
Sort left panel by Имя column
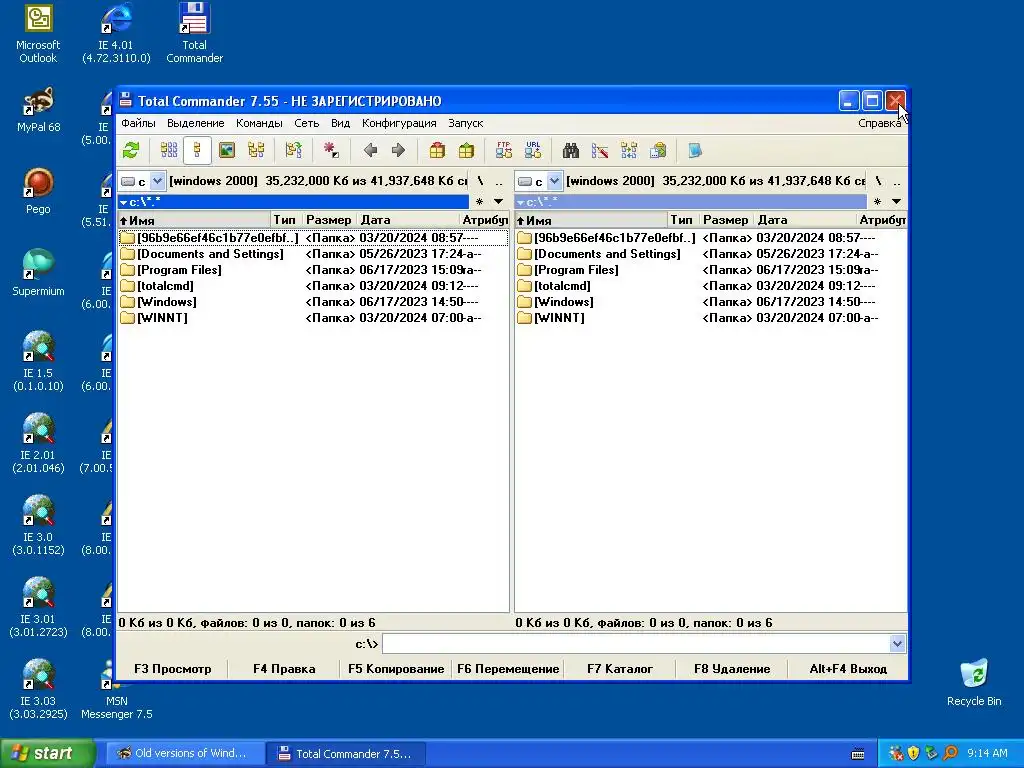pyautogui.click(x=194, y=220)
